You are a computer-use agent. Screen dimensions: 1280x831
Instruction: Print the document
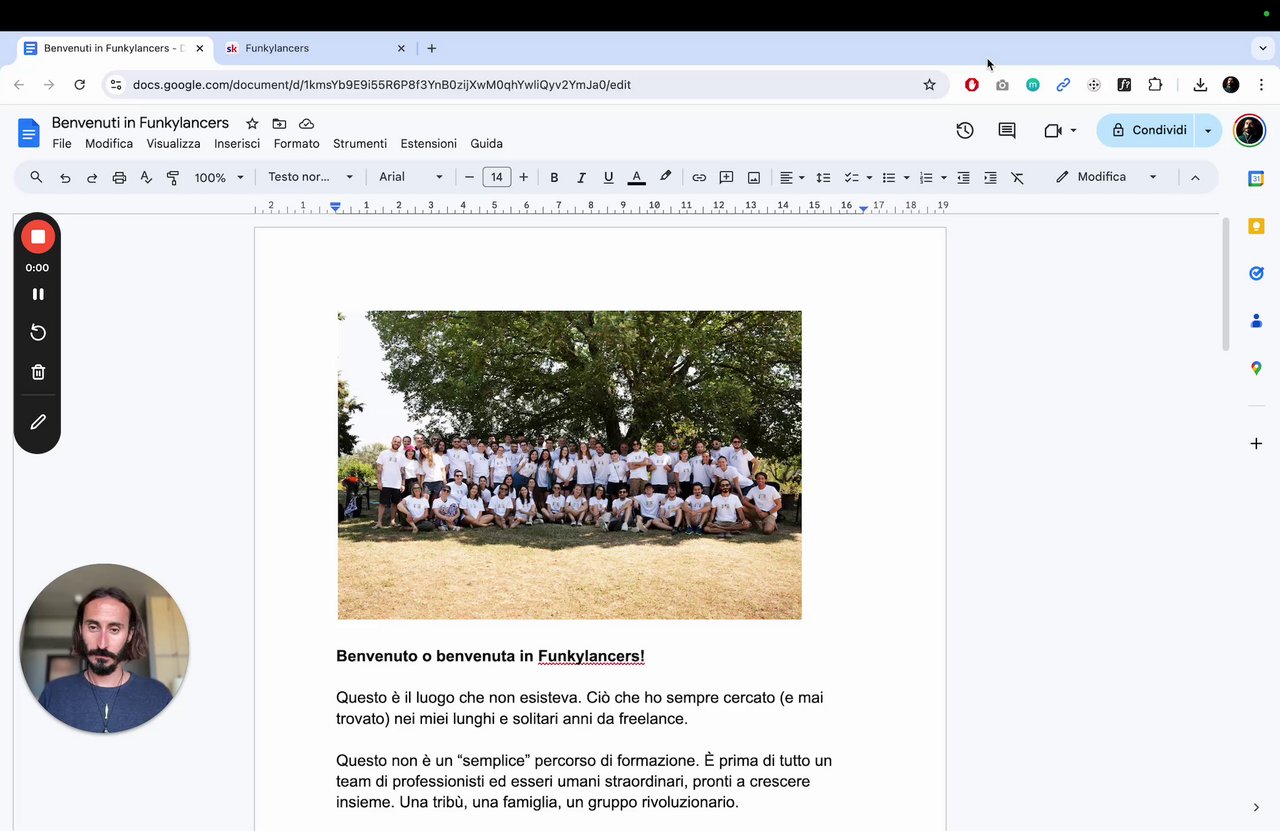[x=119, y=177]
